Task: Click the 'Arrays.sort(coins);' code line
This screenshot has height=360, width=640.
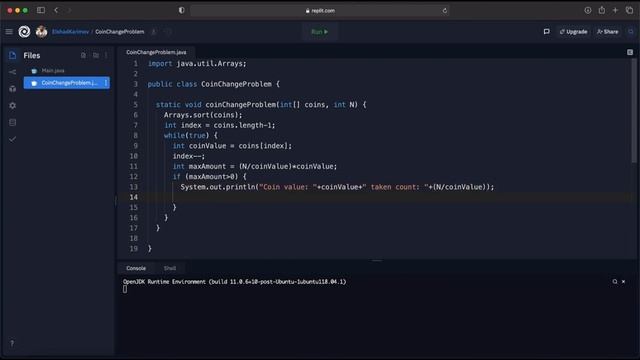Action: 203,115
